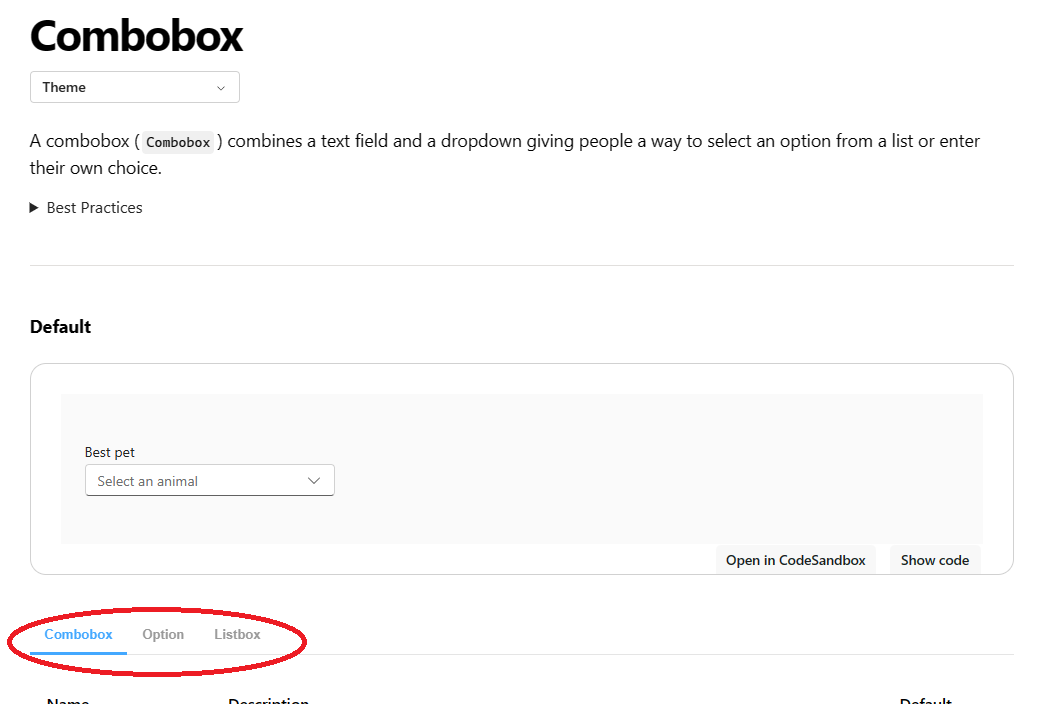Click the Best pet field label
This screenshot has width=1042, height=704.
(110, 452)
